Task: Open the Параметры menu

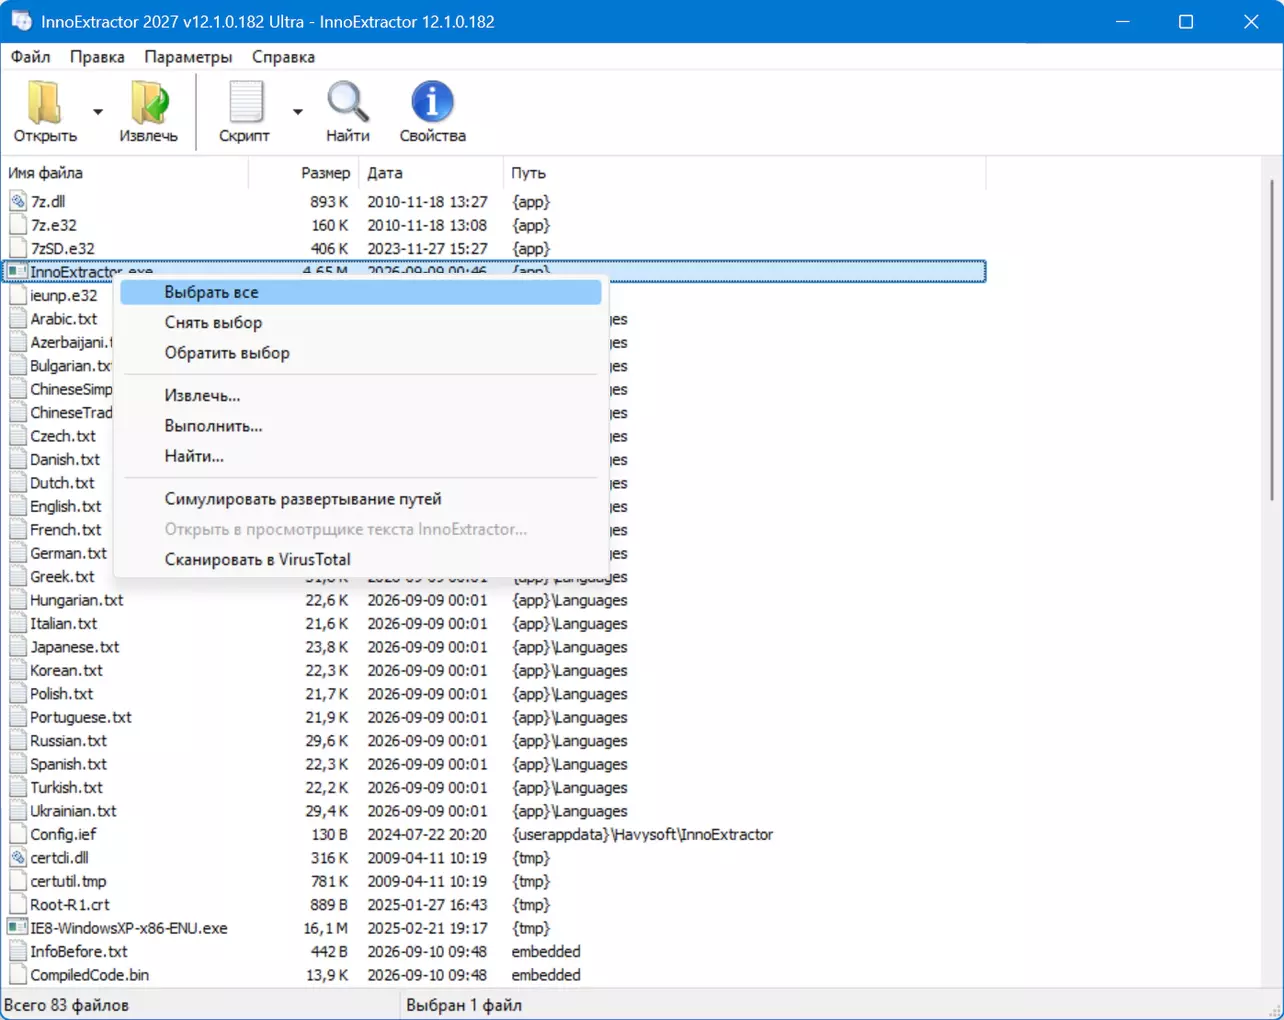Action: [188, 57]
